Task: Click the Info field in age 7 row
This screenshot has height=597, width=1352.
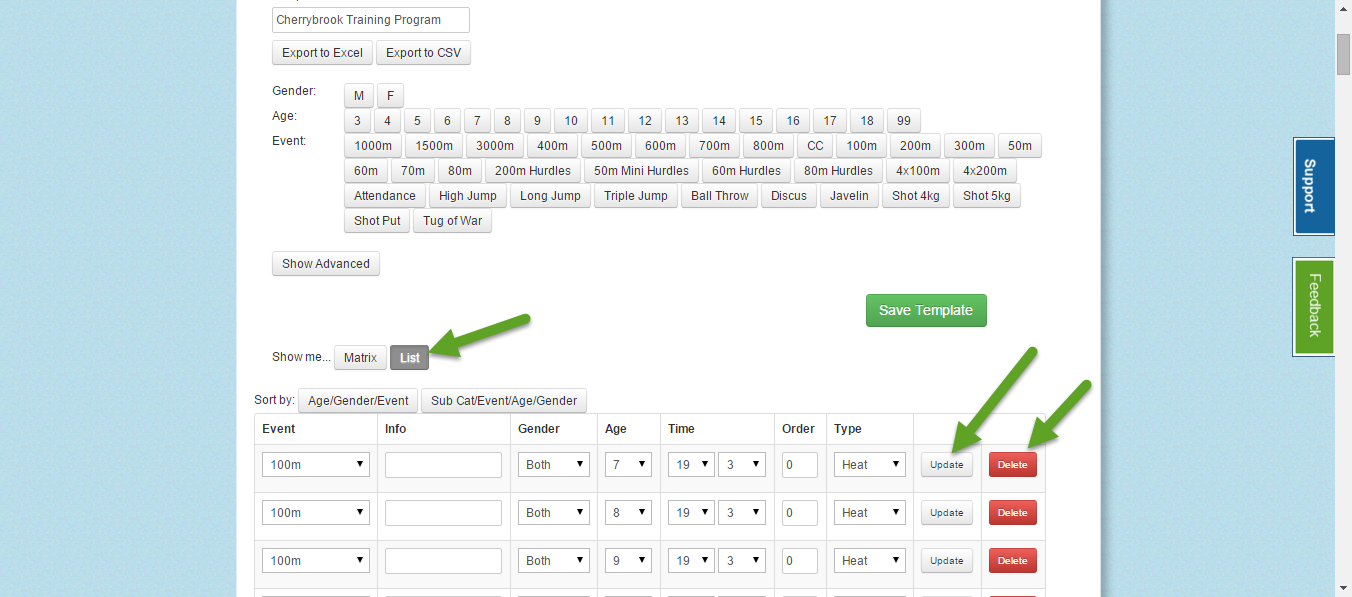Action: (x=443, y=464)
